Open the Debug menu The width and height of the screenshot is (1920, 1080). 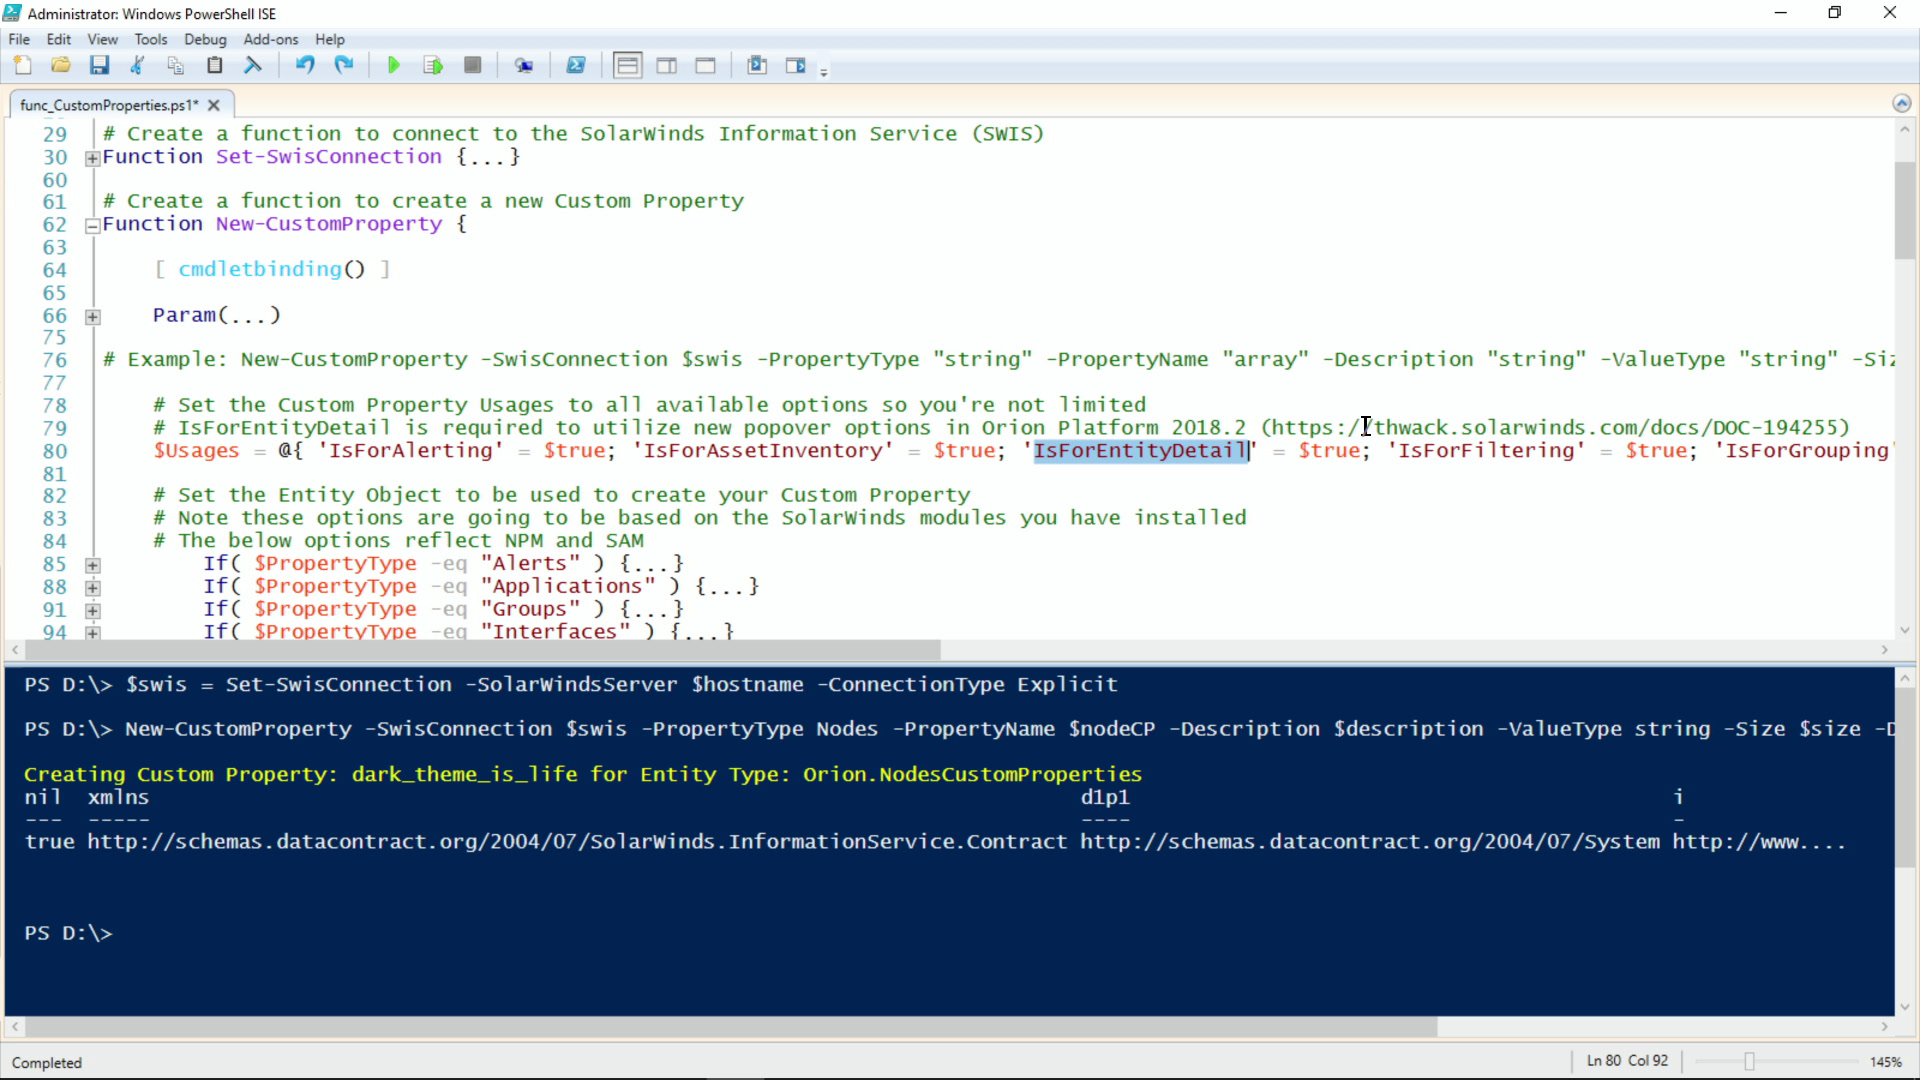[x=205, y=39]
